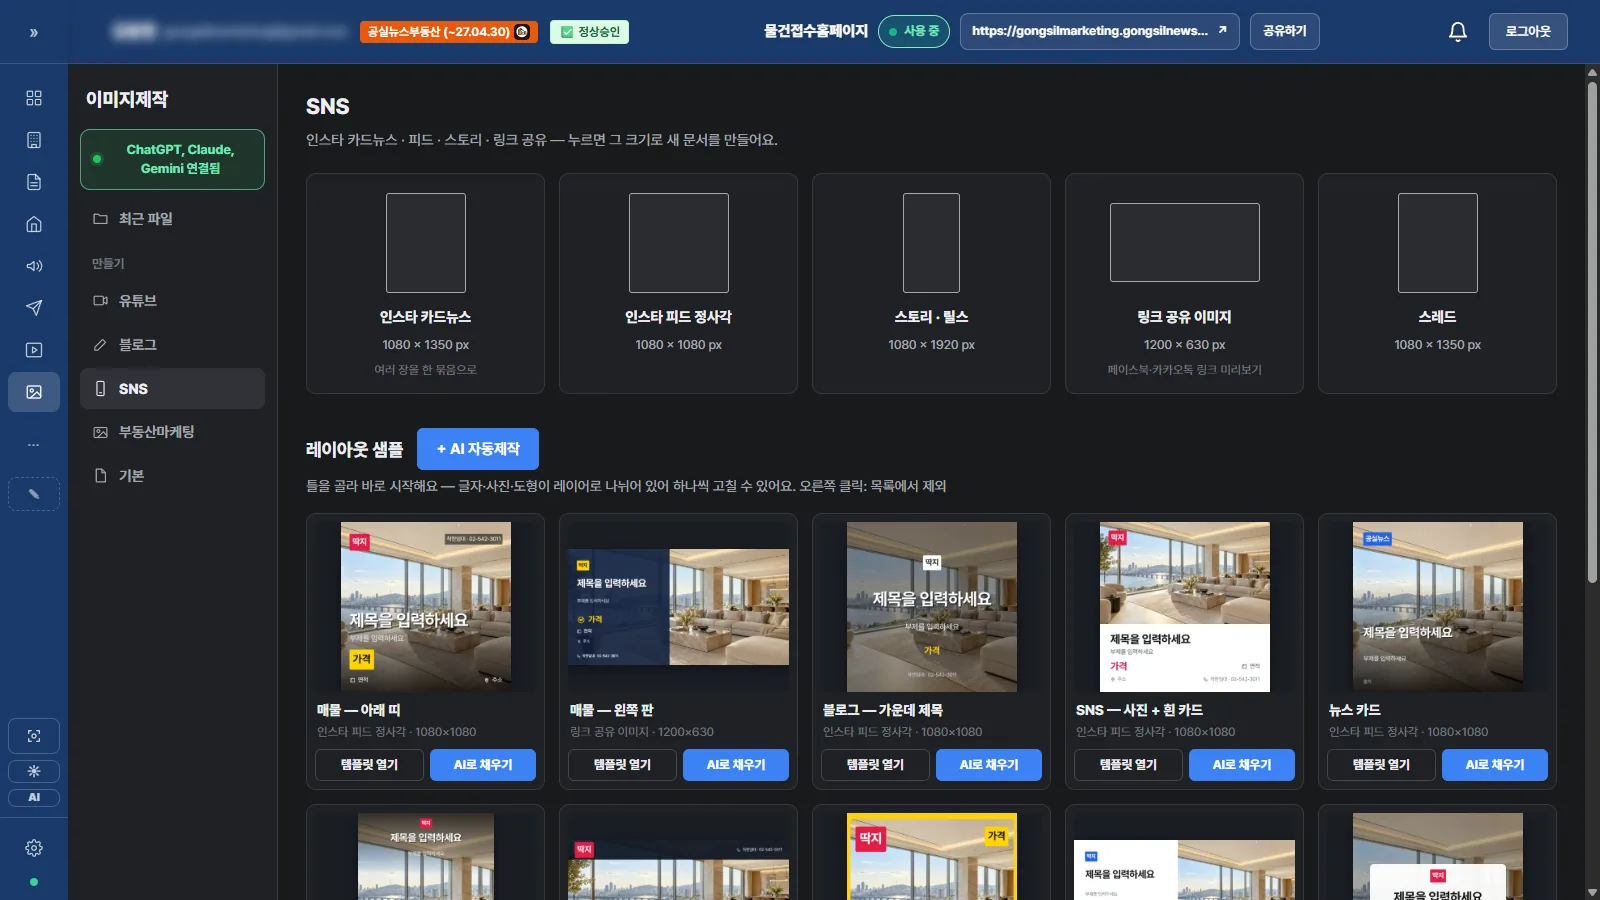Create a new 인스타 피드 정사각 document

[x=678, y=284]
